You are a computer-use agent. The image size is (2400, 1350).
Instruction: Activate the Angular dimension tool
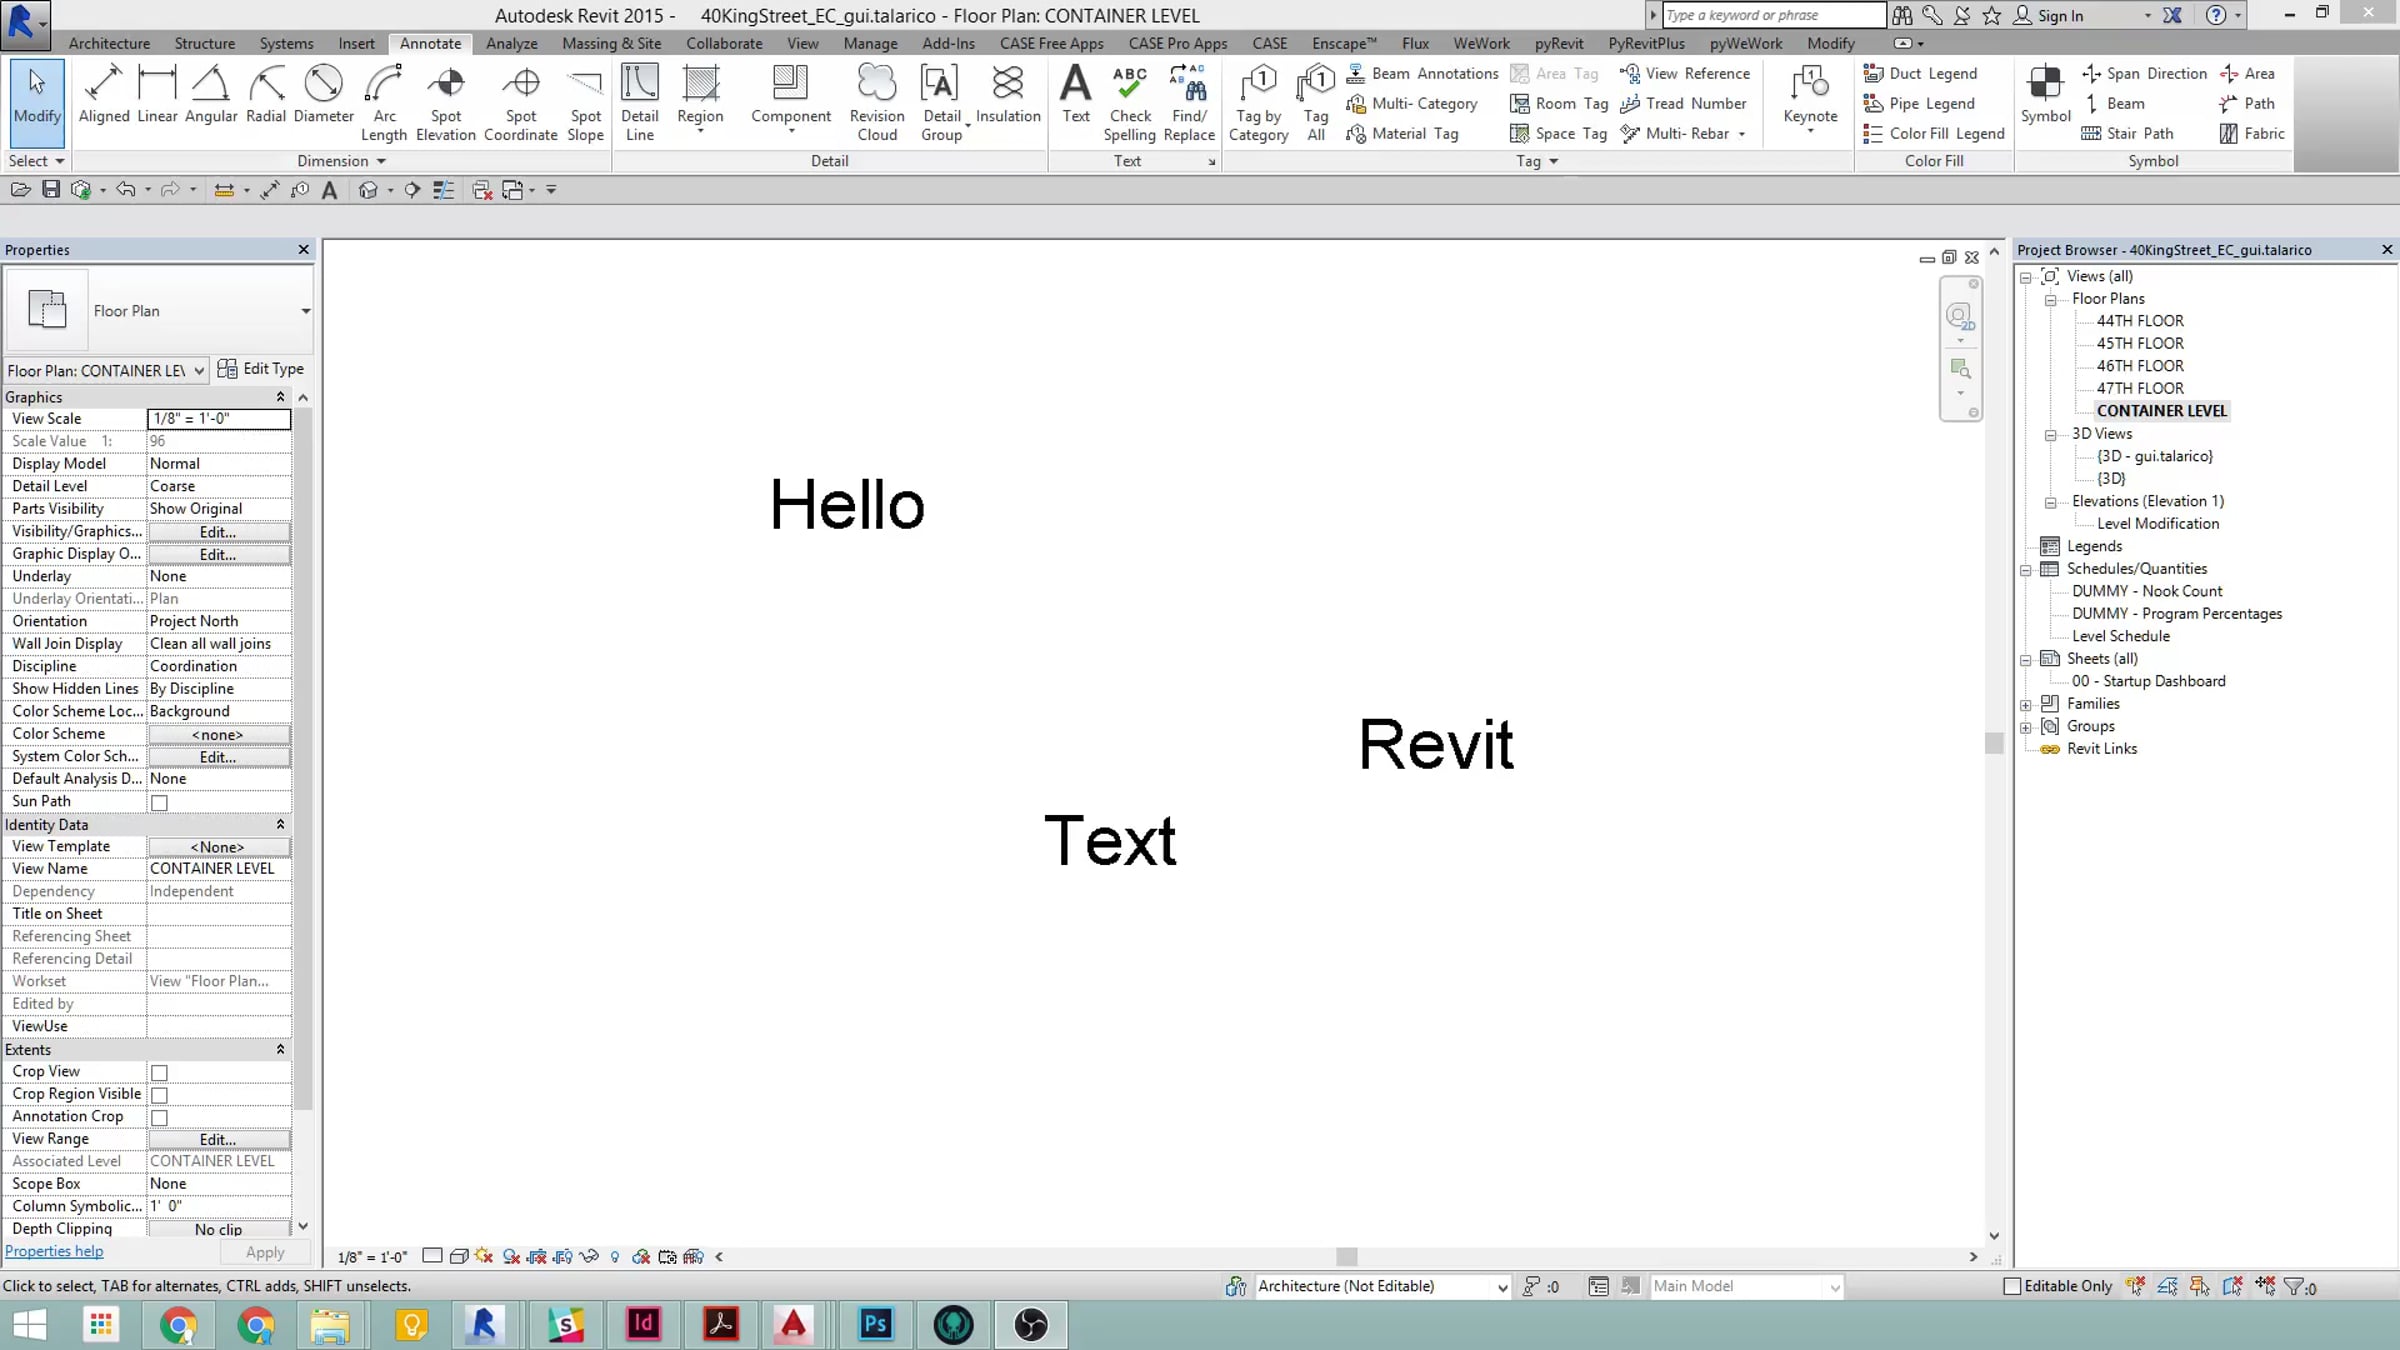(211, 95)
